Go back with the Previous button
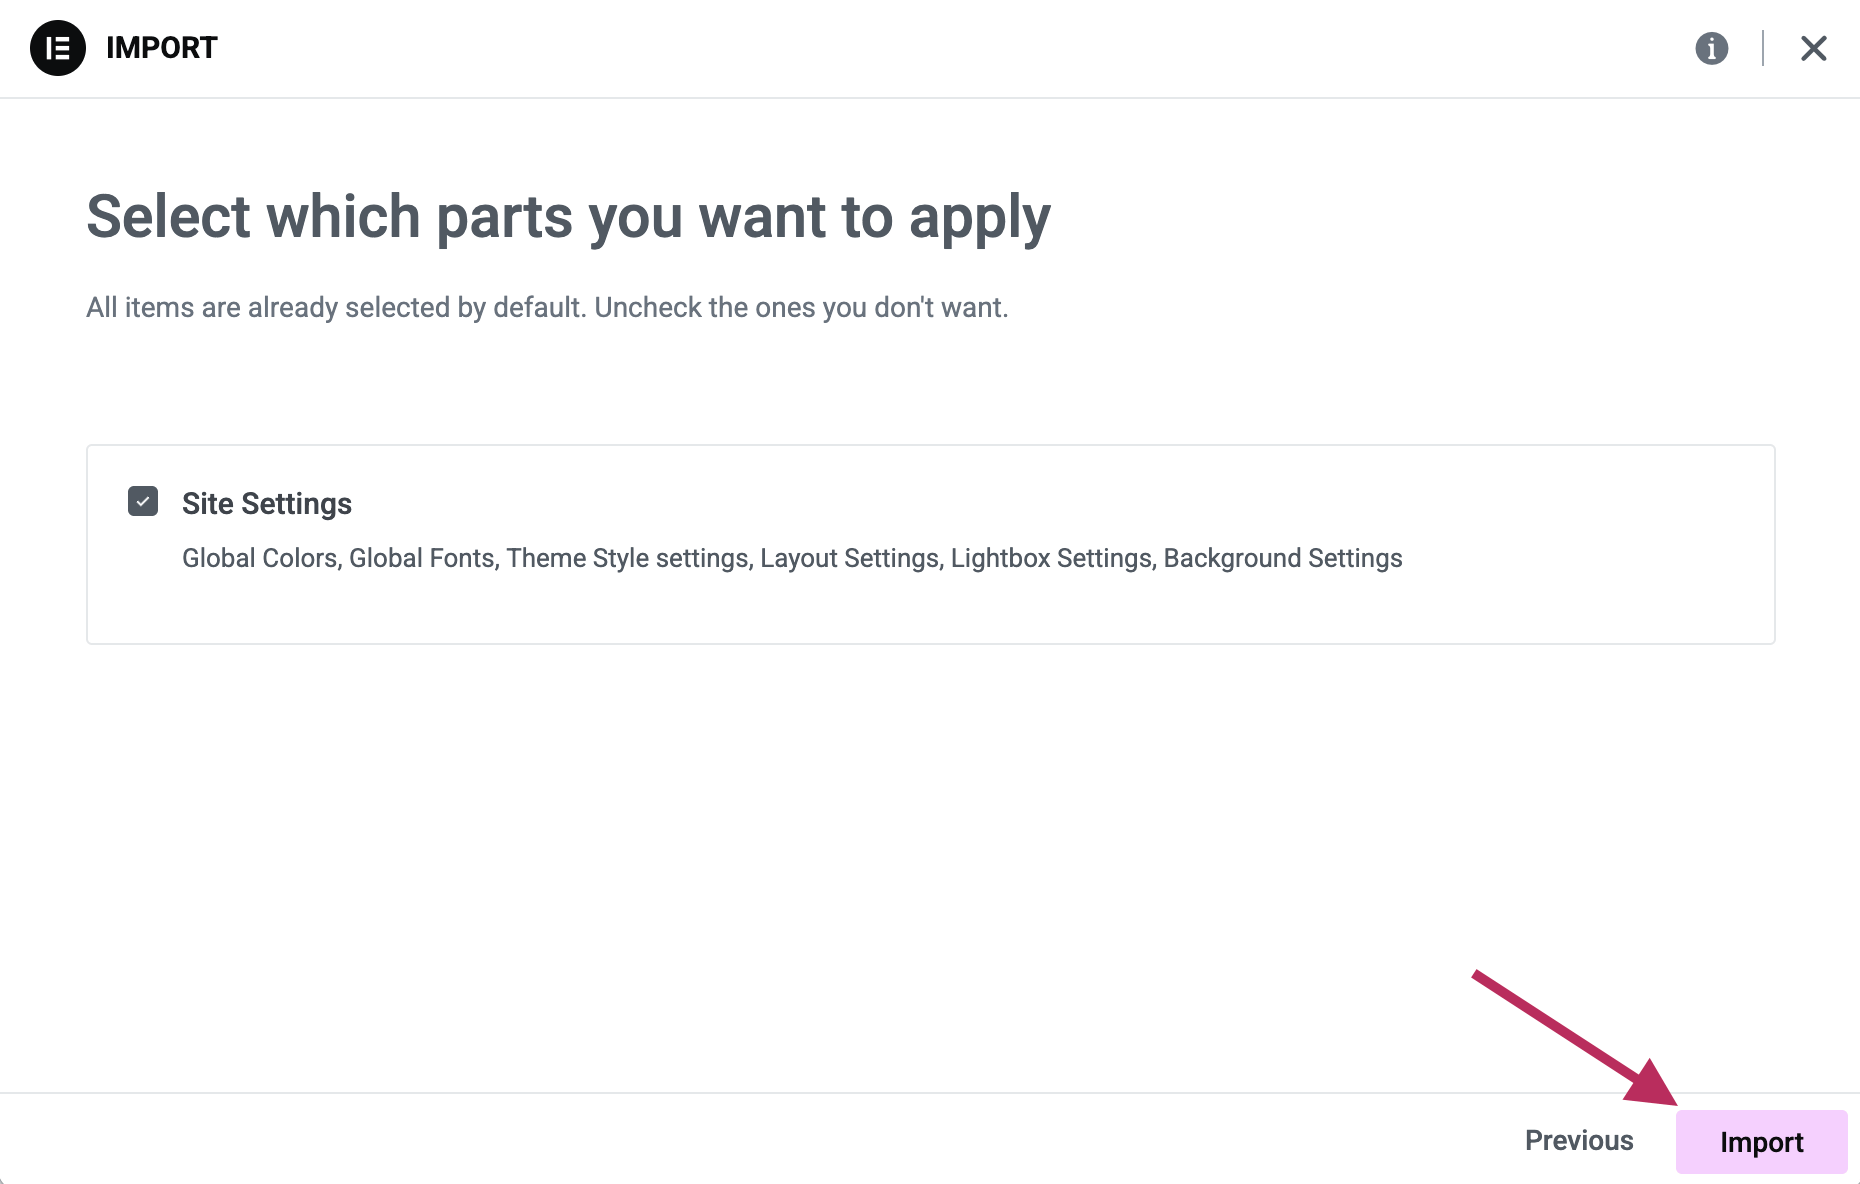Image resolution: width=1860 pixels, height=1184 pixels. 1579,1140
